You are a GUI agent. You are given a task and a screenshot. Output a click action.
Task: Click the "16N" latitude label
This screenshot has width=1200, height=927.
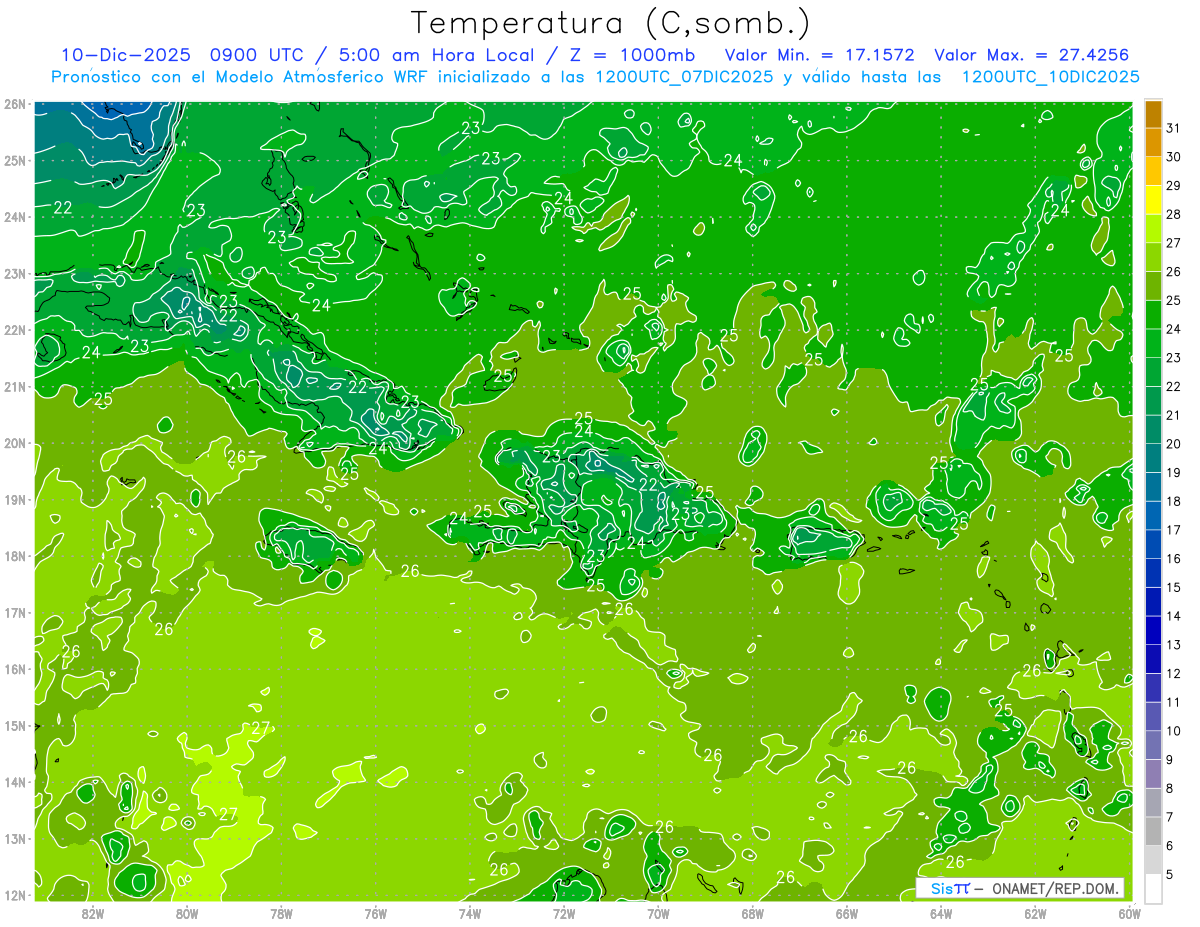tap(14, 669)
